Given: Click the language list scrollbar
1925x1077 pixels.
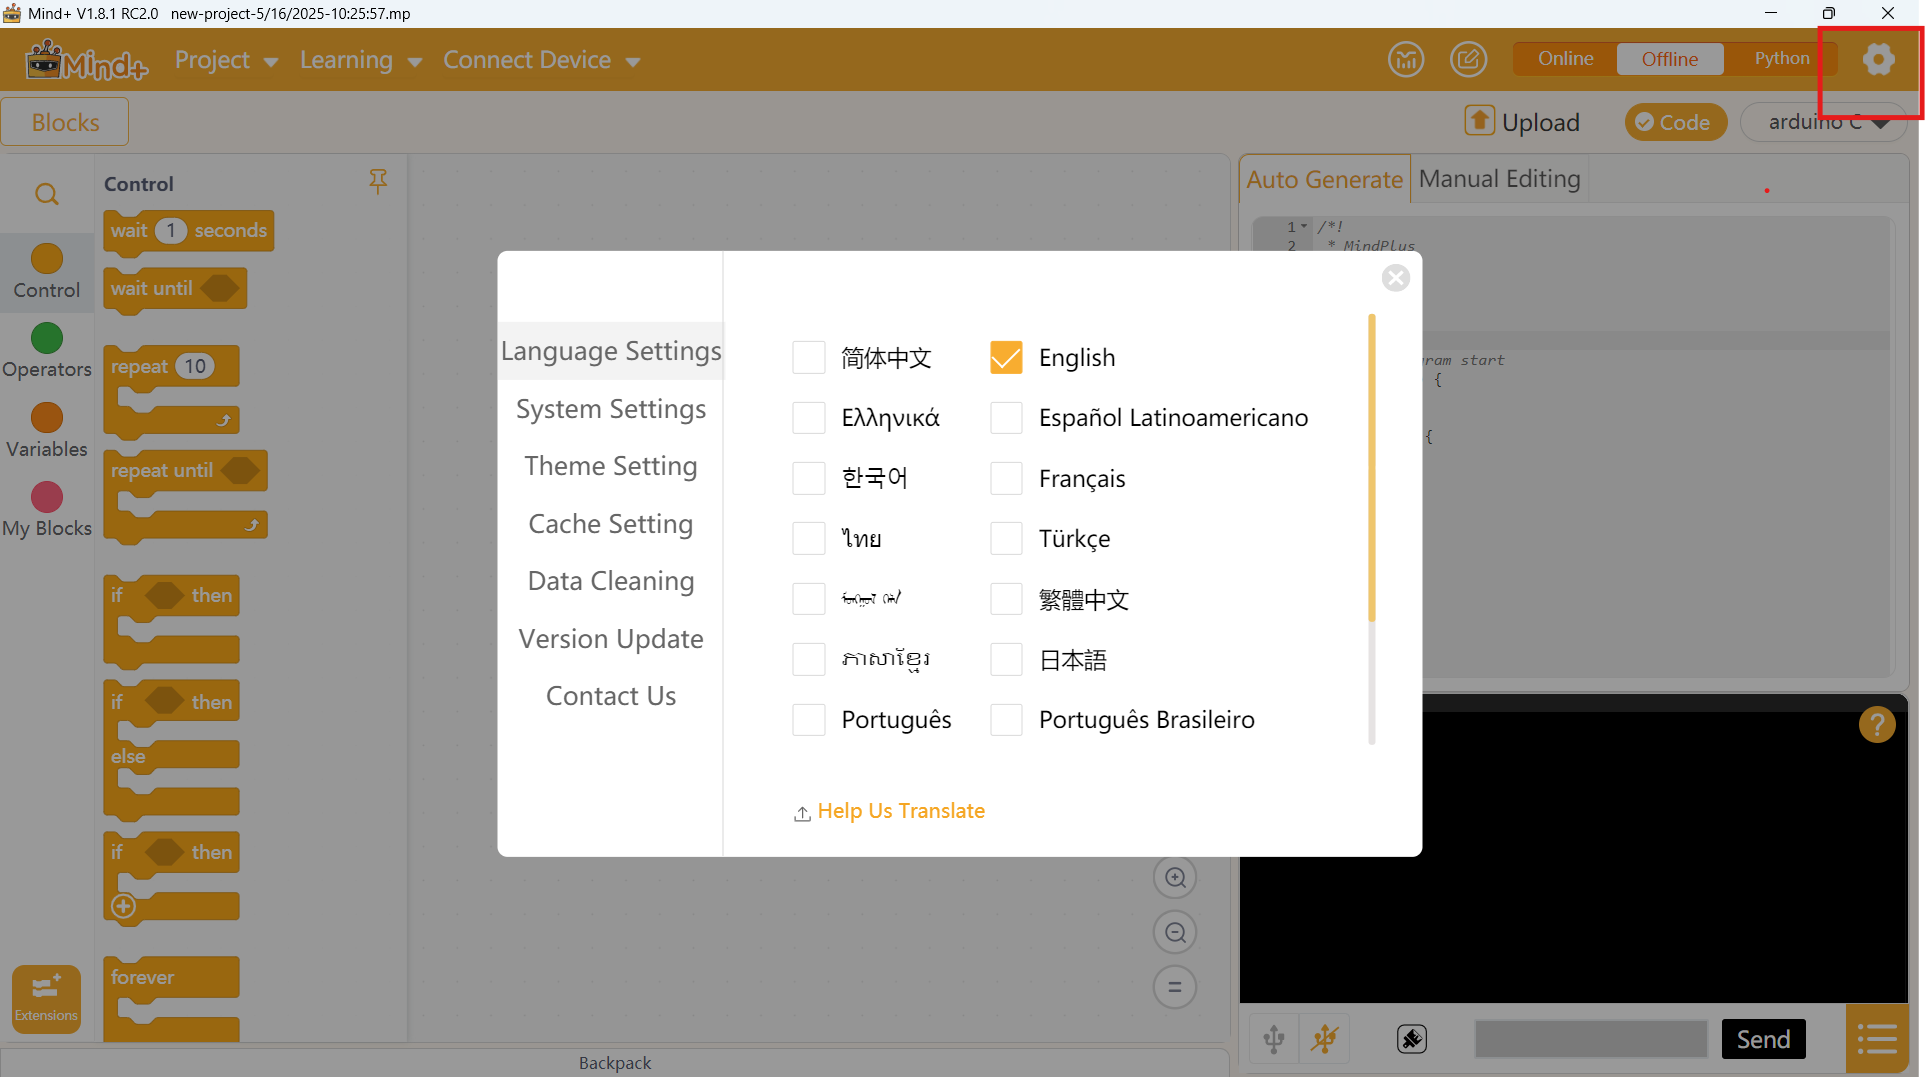Looking at the screenshot, I should 1372,468.
